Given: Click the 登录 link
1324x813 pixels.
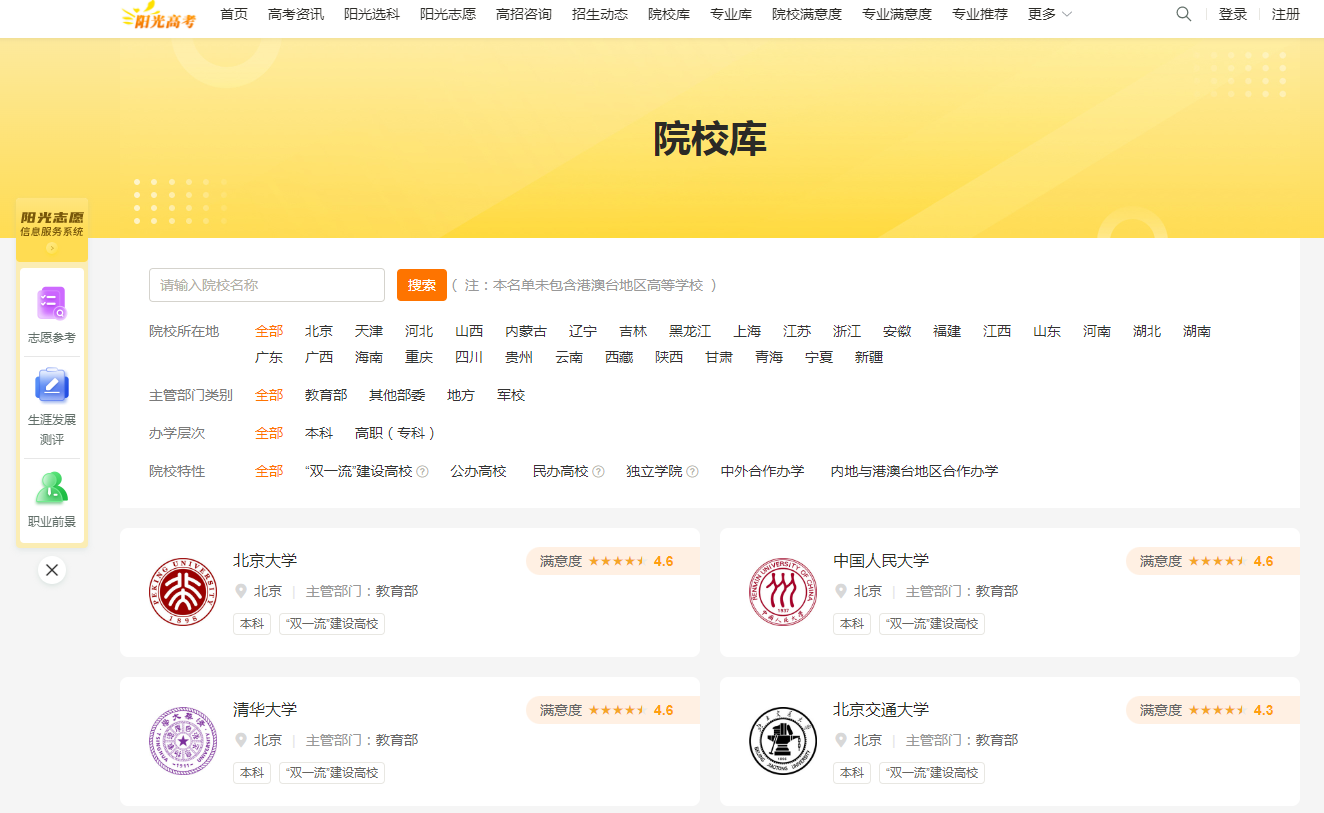Looking at the screenshot, I should [x=1233, y=14].
